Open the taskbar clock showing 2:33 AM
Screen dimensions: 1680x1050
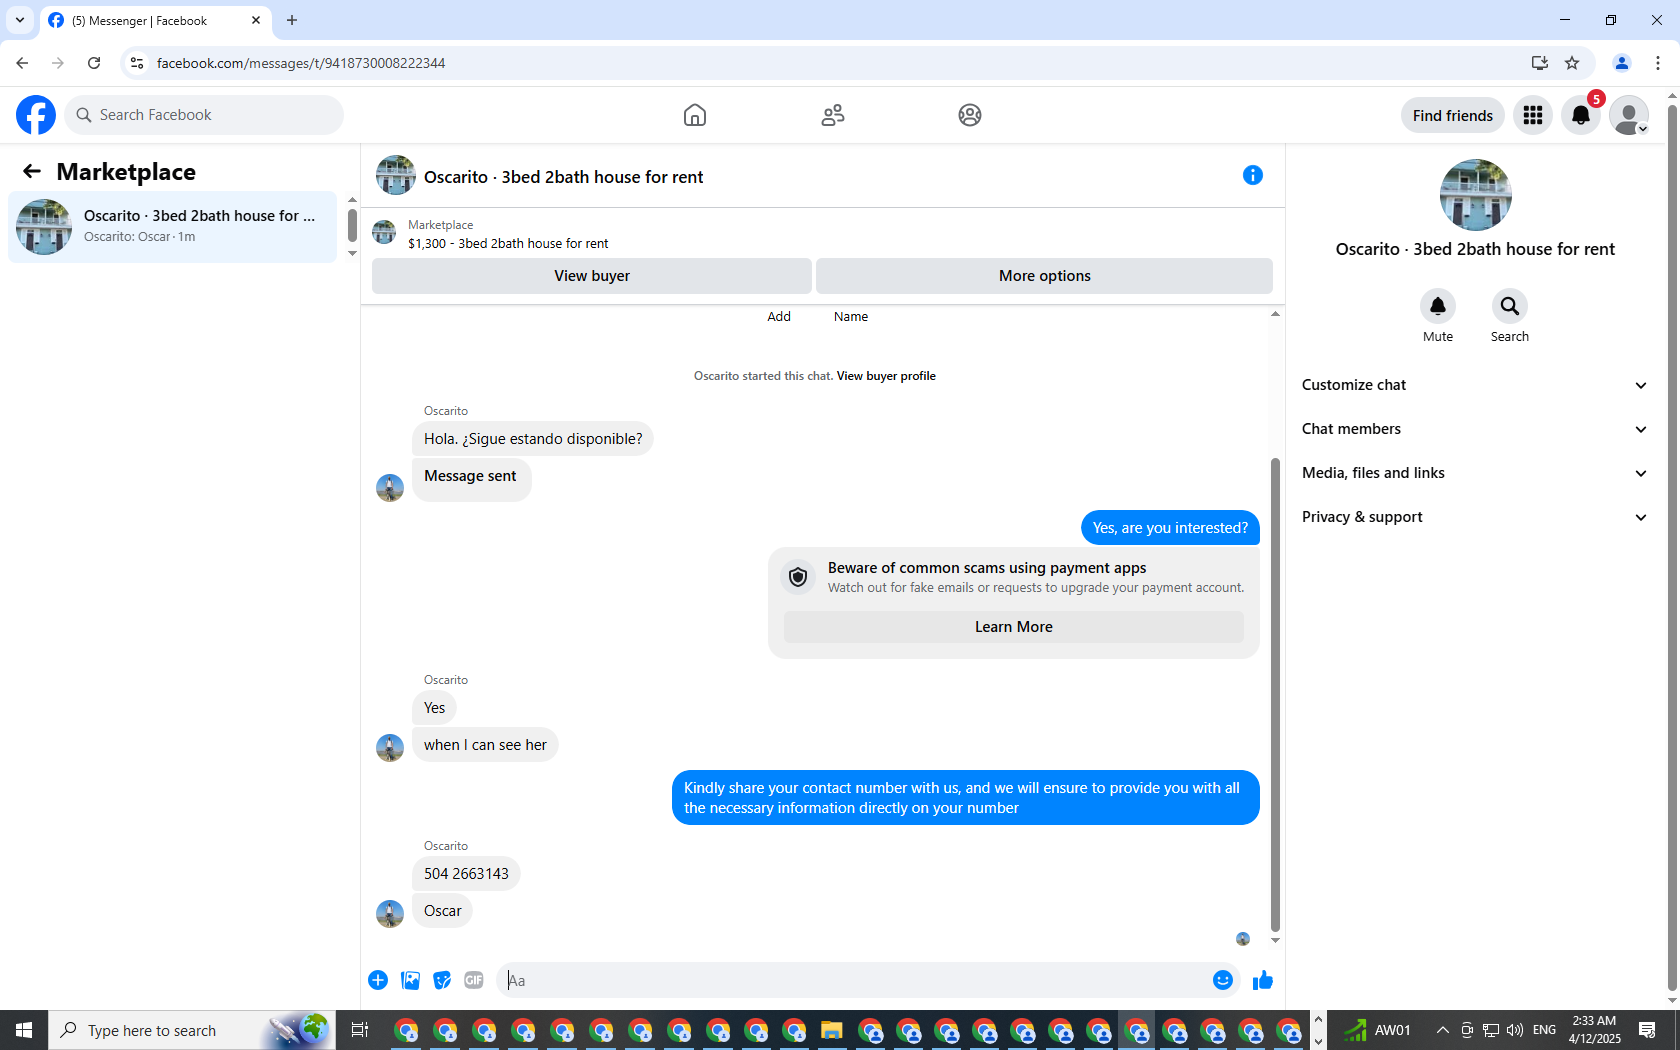[1594, 1030]
